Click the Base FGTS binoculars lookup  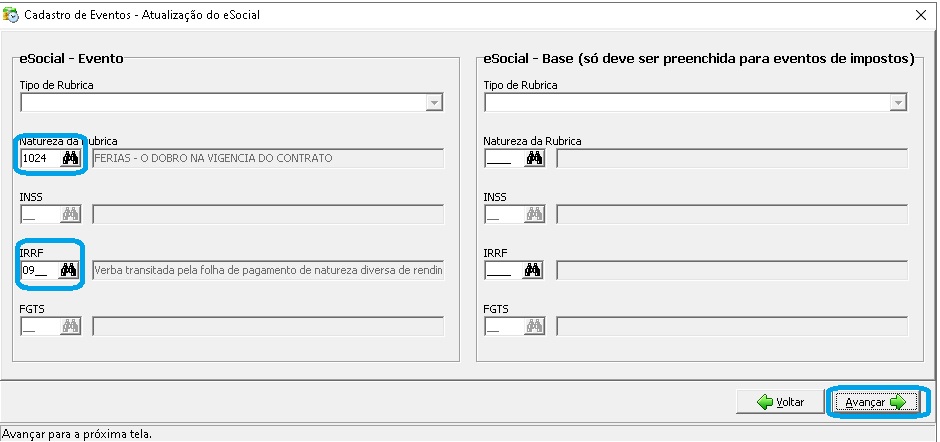pos(534,326)
